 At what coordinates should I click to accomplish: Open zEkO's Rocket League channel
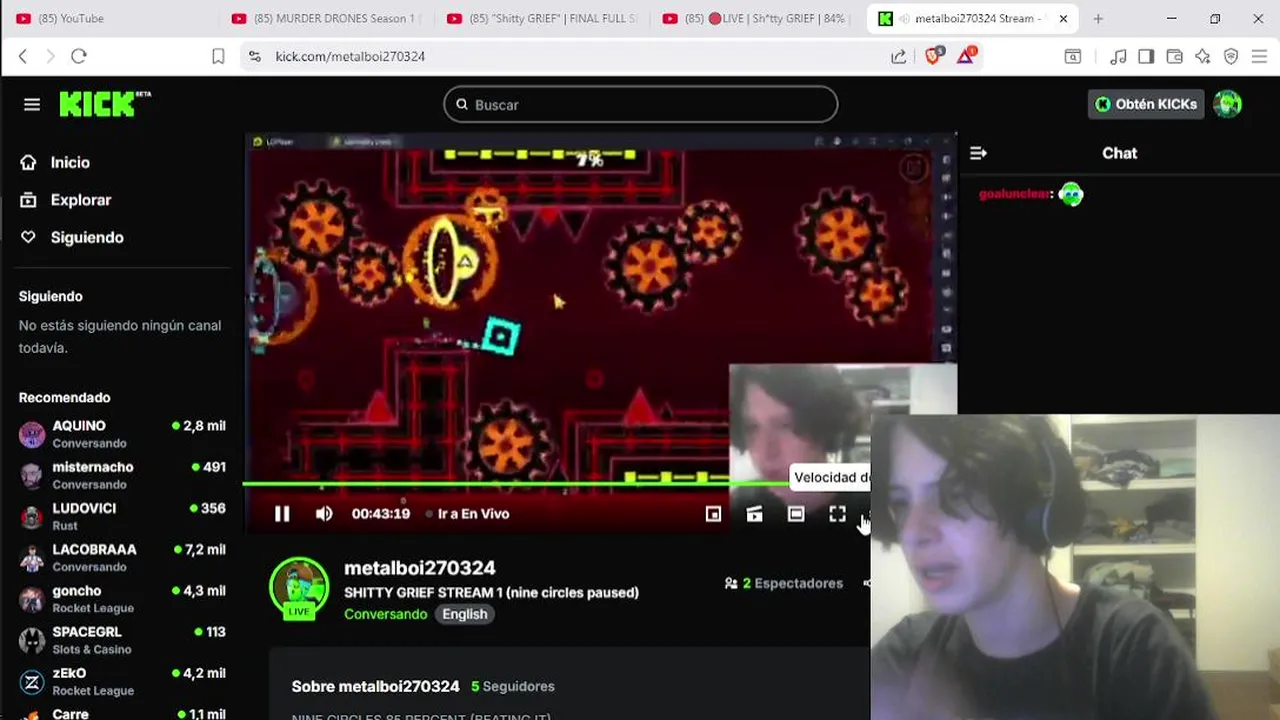point(122,681)
